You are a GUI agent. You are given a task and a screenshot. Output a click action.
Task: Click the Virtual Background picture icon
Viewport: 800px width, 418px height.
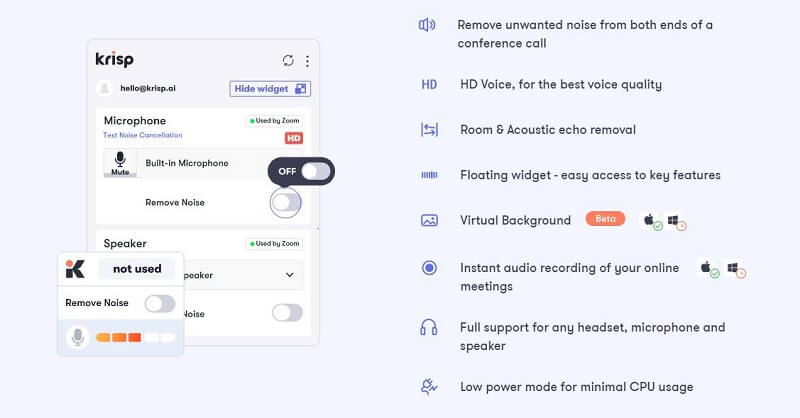pyautogui.click(x=429, y=220)
